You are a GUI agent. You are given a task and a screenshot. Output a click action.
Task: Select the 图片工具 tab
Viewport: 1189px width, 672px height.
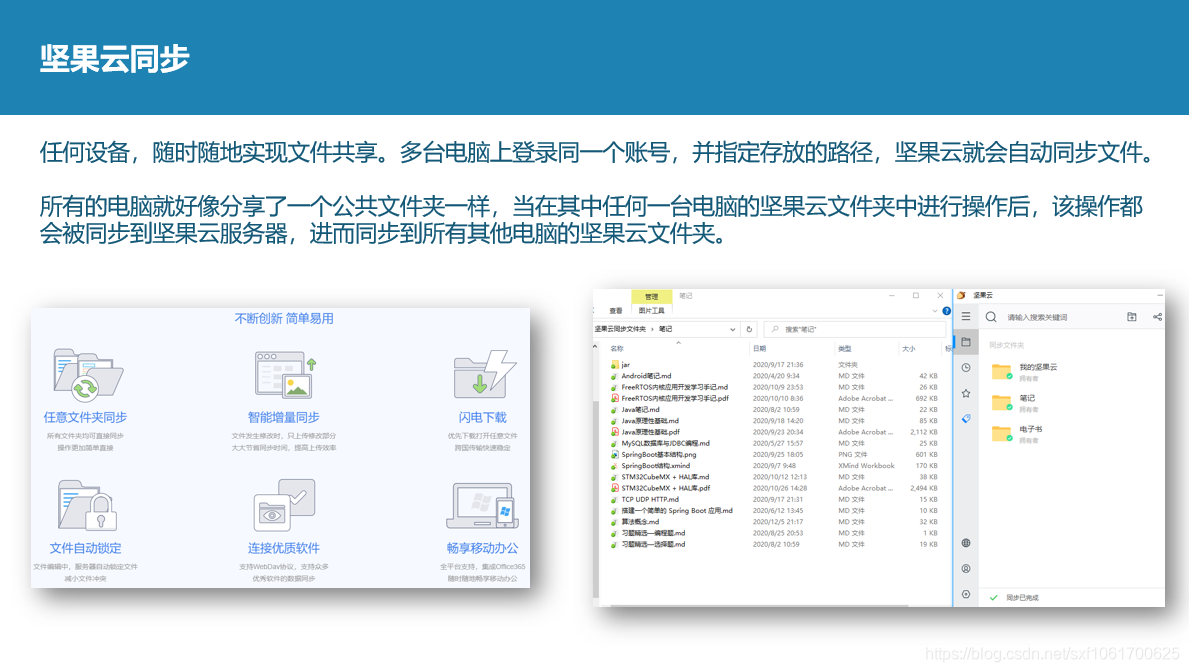pyautogui.click(x=651, y=311)
